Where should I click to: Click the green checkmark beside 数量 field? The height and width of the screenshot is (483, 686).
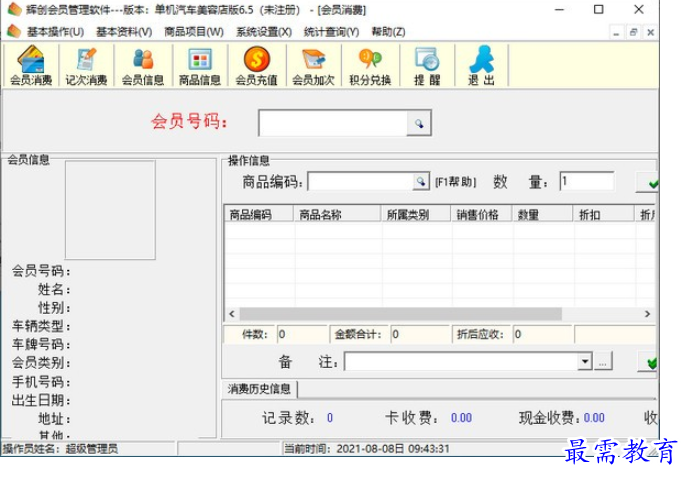648,182
